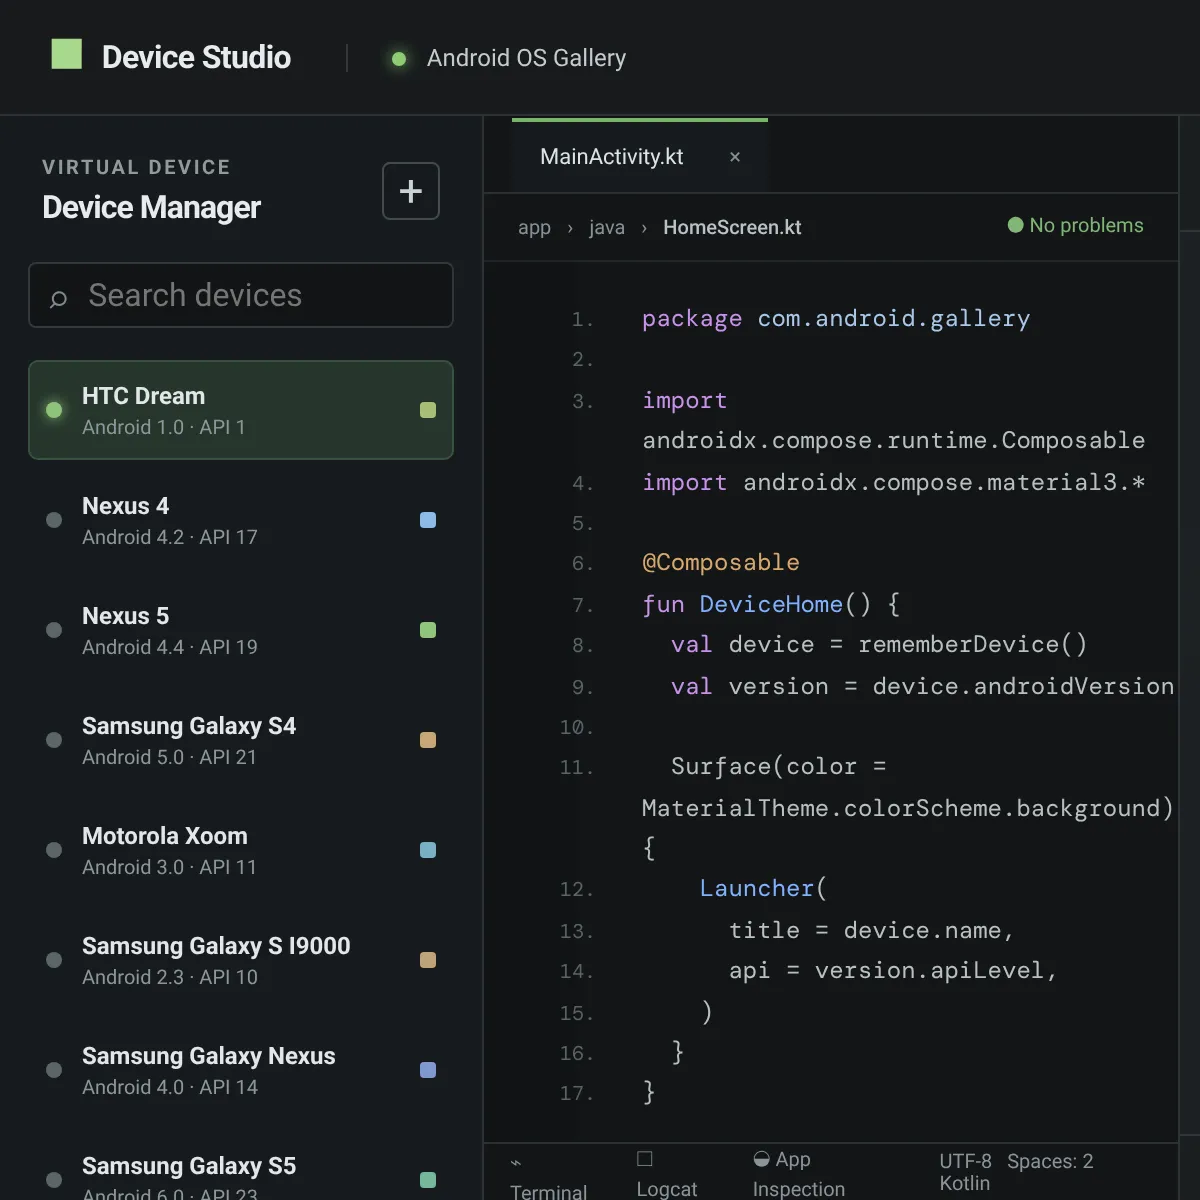Image resolution: width=1200 pixels, height=1200 pixels.
Task: Click the green No problems status indicator
Action: pyautogui.click(x=1016, y=225)
